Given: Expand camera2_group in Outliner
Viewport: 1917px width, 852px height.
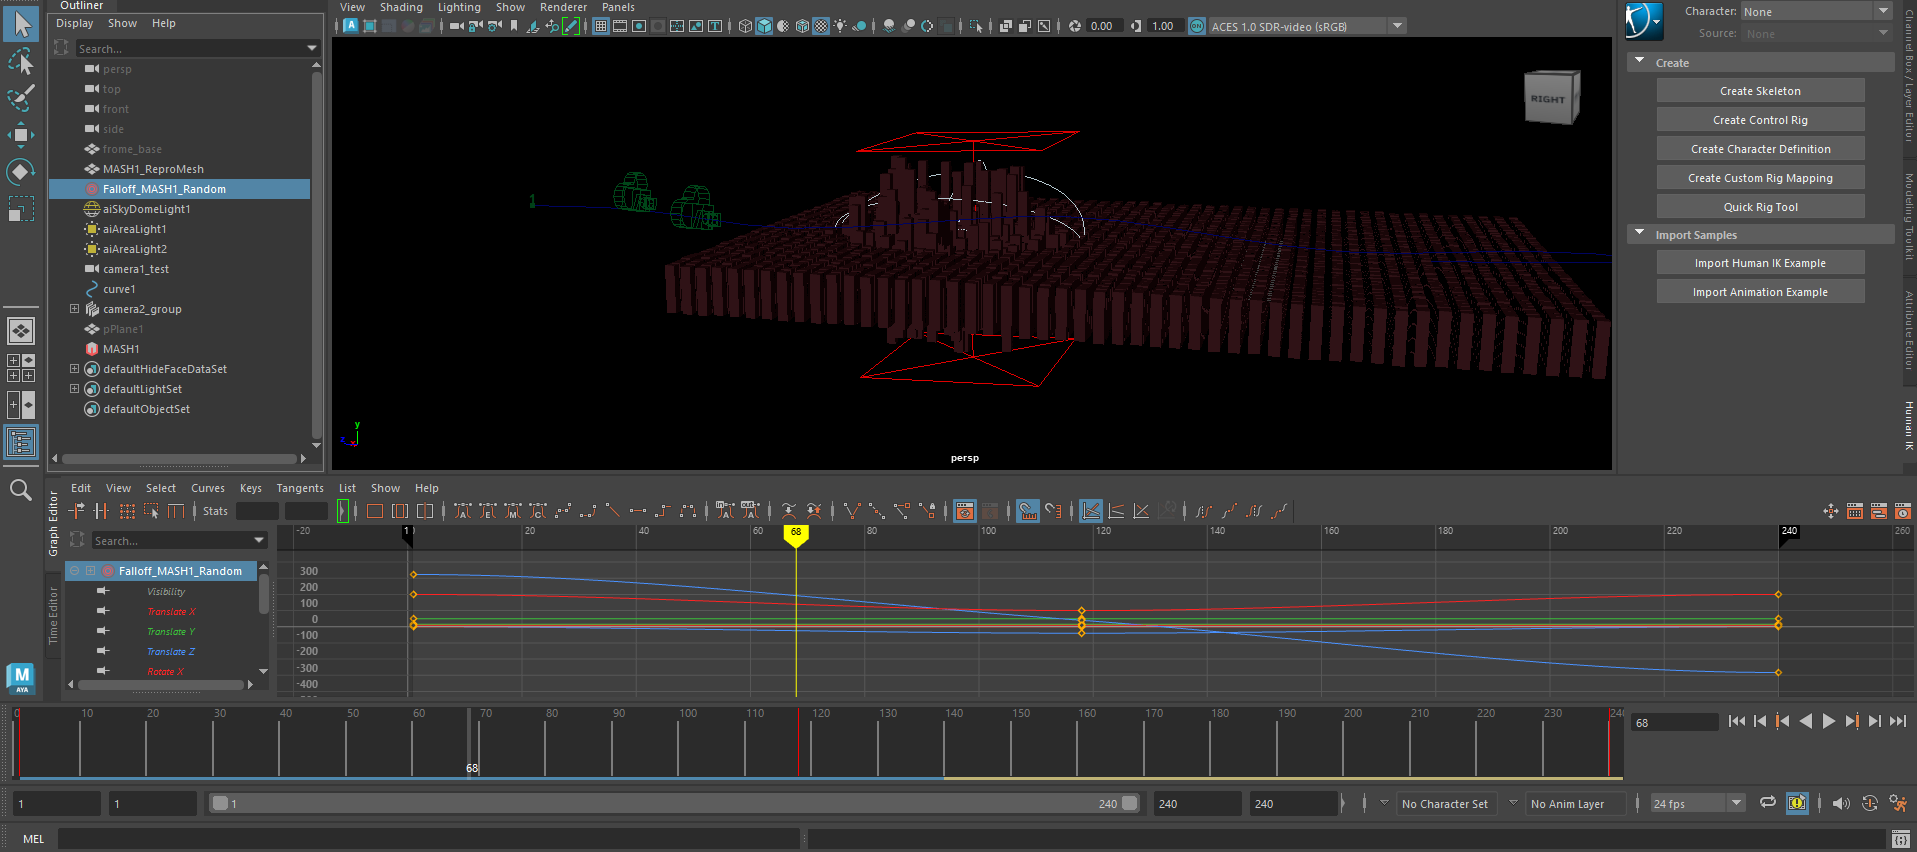Looking at the screenshot, I should (x=74, y=309).
